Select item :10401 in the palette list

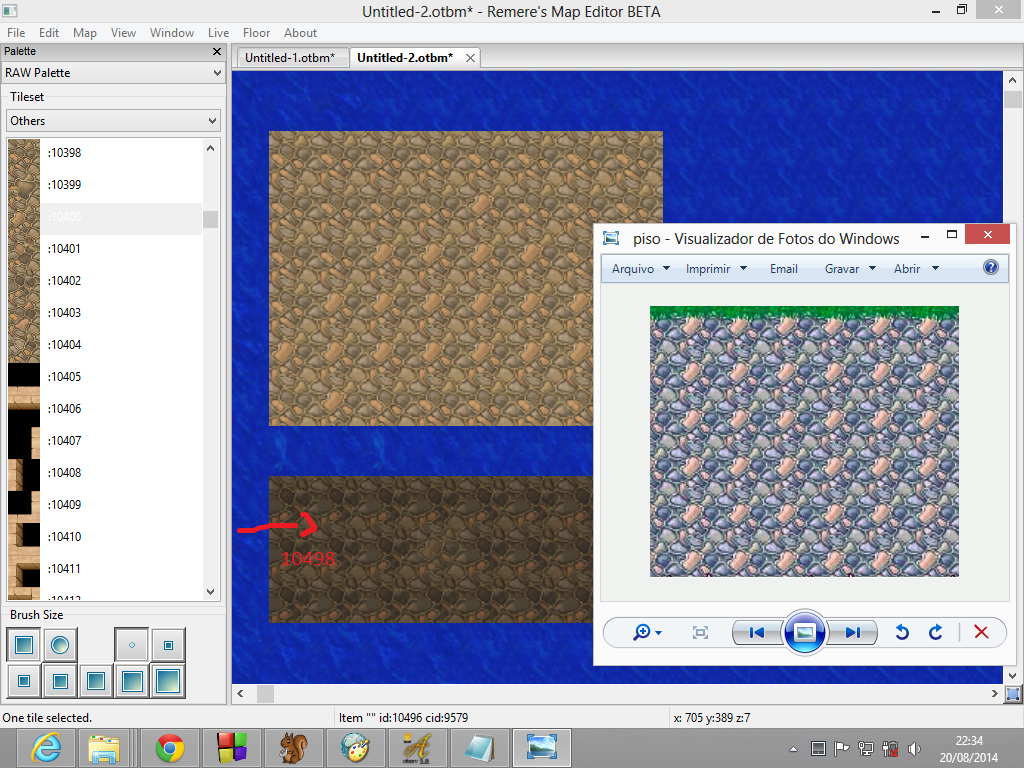pos(104,249)
